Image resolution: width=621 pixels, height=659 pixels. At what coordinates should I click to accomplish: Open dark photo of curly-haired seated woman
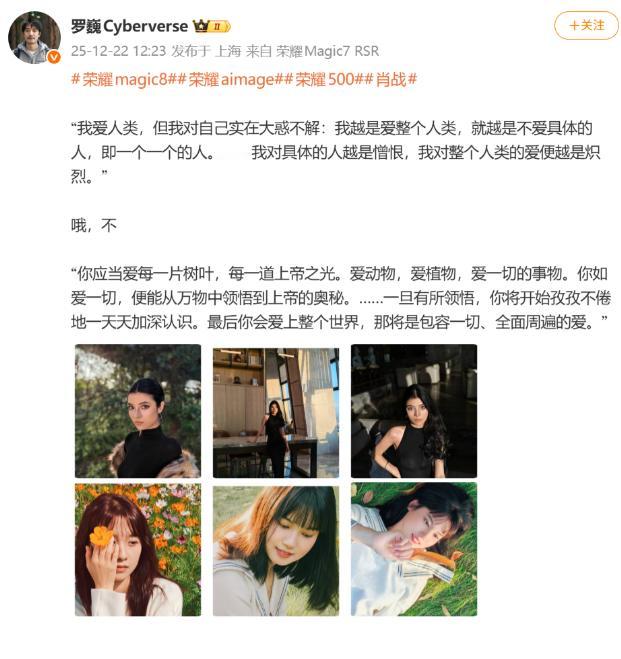click(x=414, y=411)
